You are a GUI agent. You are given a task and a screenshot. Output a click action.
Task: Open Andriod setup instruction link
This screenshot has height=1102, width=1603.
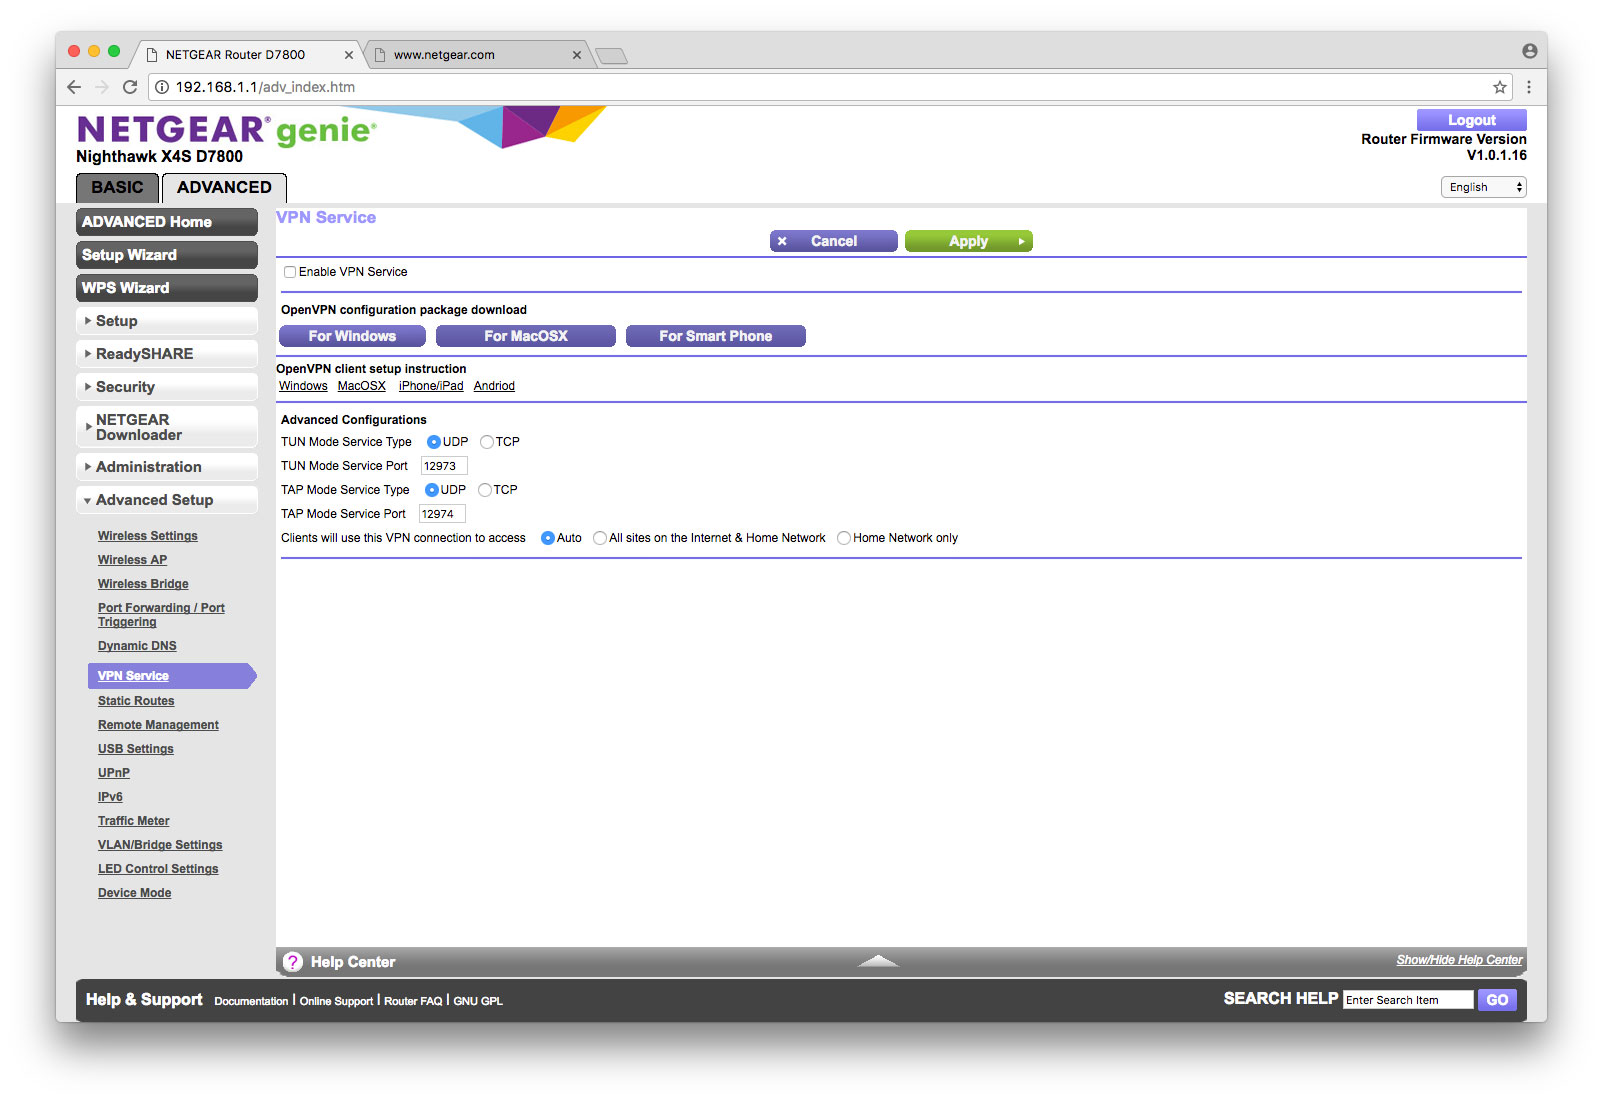pos(494,386)
